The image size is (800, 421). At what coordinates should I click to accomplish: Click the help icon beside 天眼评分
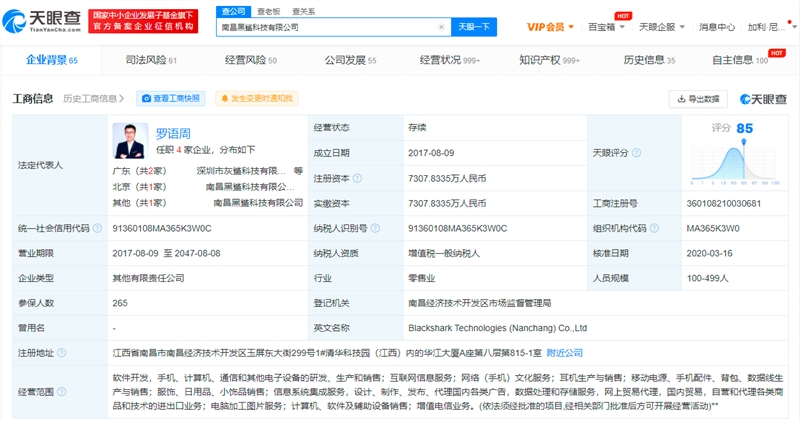coord(636,153)
